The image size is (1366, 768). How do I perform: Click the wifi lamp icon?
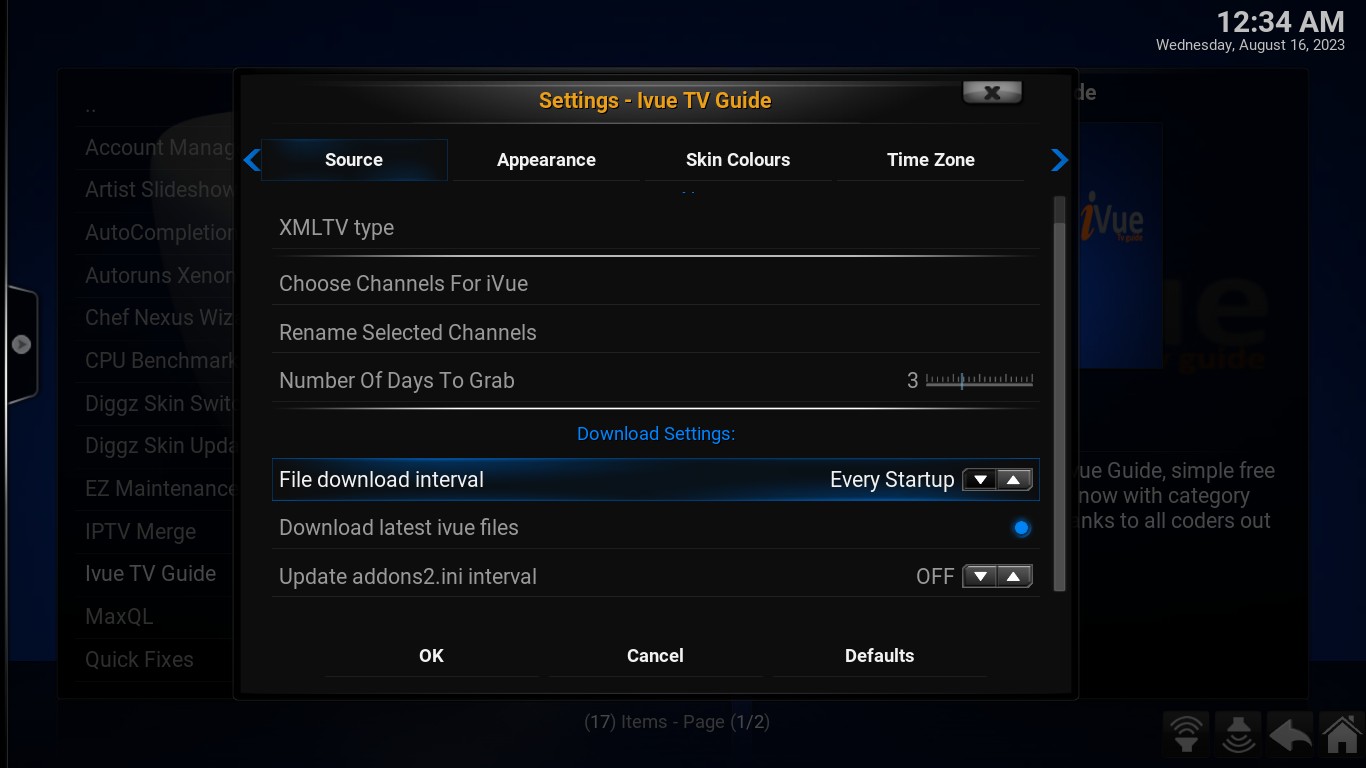(x=1187, y=735)
